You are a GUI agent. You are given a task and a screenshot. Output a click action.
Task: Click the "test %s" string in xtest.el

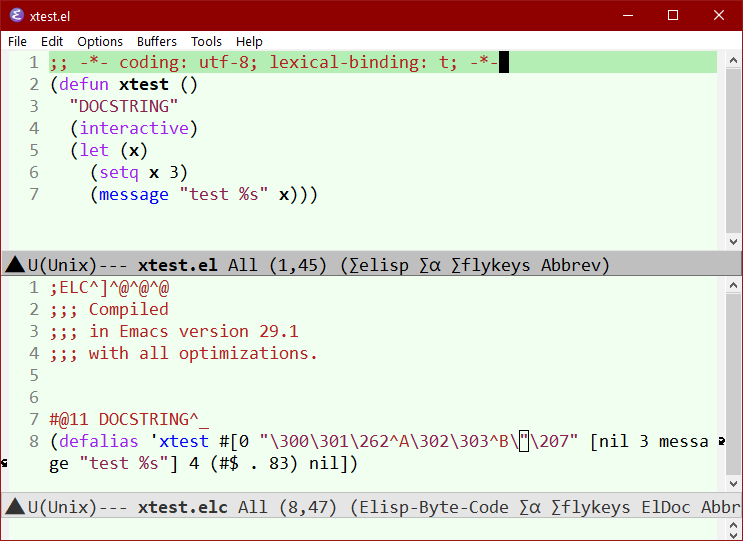click(224, 194)
